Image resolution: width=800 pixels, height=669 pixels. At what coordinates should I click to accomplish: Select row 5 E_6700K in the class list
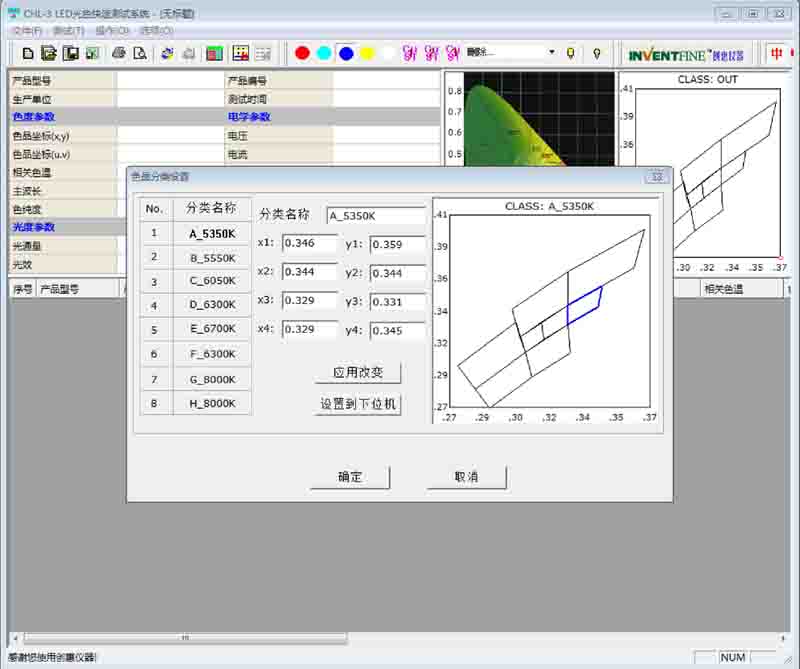click(196, 329)
